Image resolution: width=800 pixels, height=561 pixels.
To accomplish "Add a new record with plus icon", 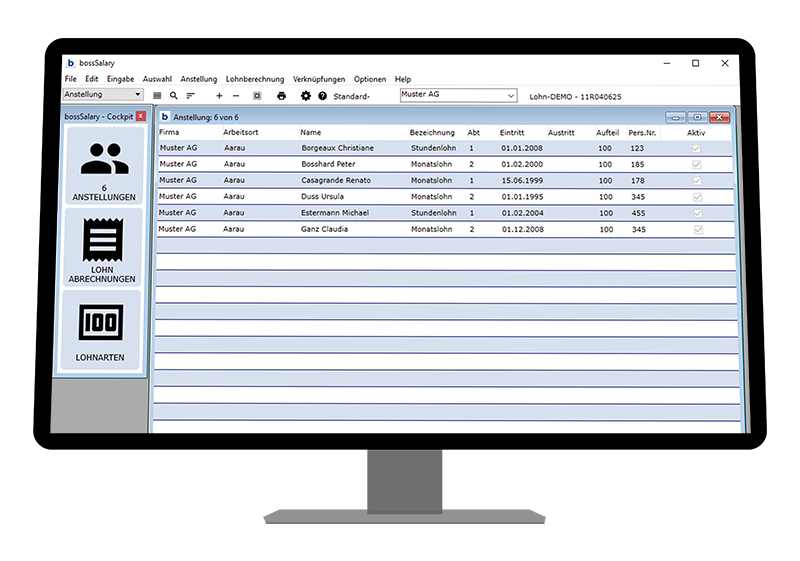I will pyautogui.click(x=219, y=95).
